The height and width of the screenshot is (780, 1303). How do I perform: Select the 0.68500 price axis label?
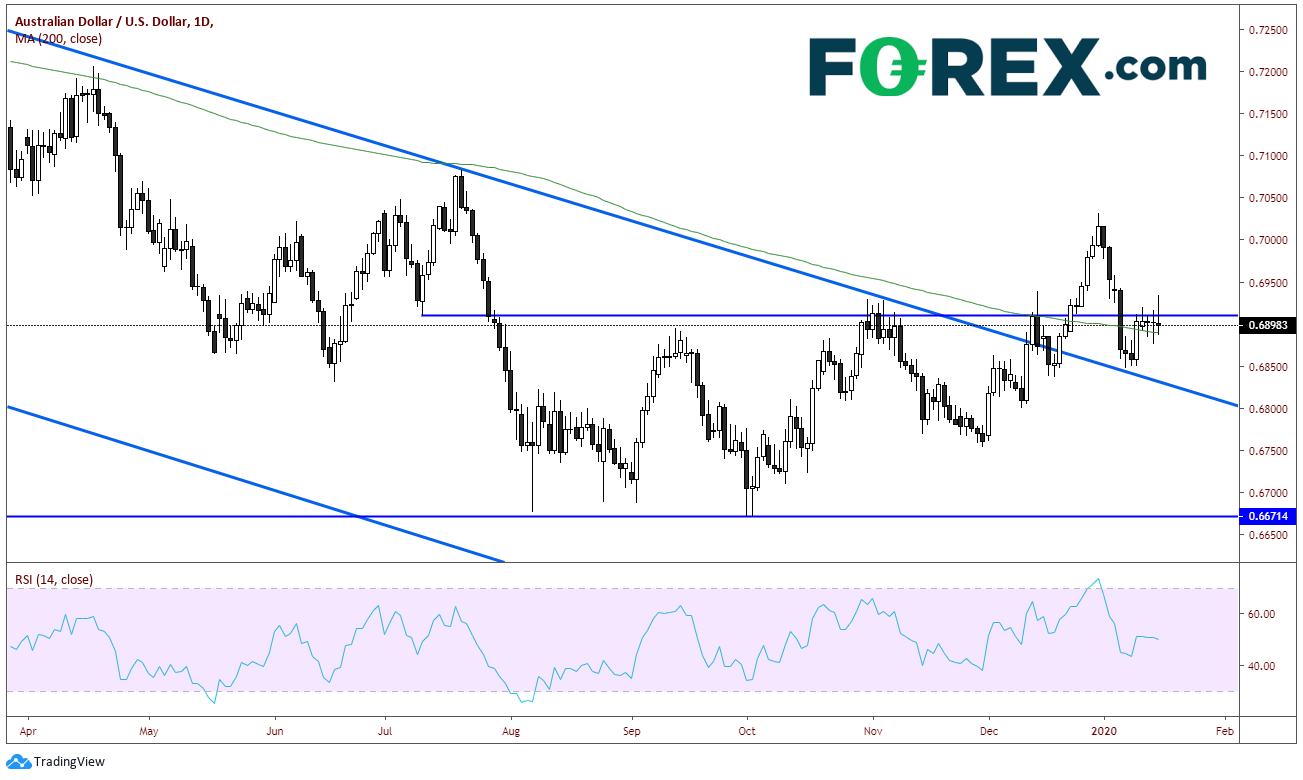[1266, 367]
